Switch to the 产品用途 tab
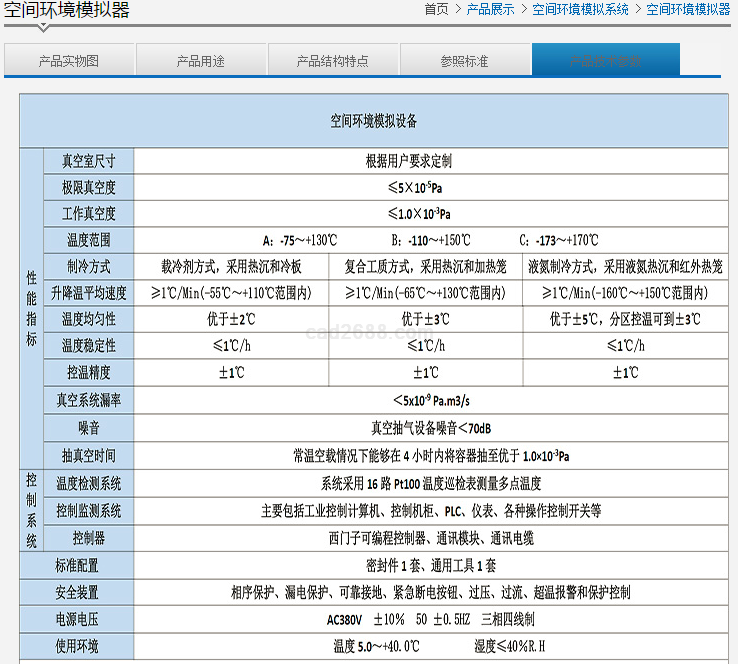This screenshot has width=738, height=664. [x=200, y=60]
